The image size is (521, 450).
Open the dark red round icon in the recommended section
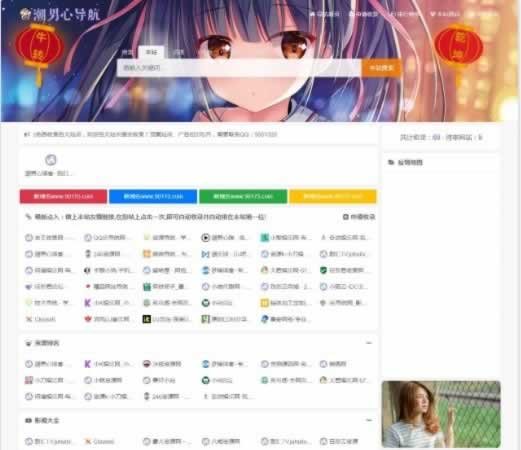point(162,364)
